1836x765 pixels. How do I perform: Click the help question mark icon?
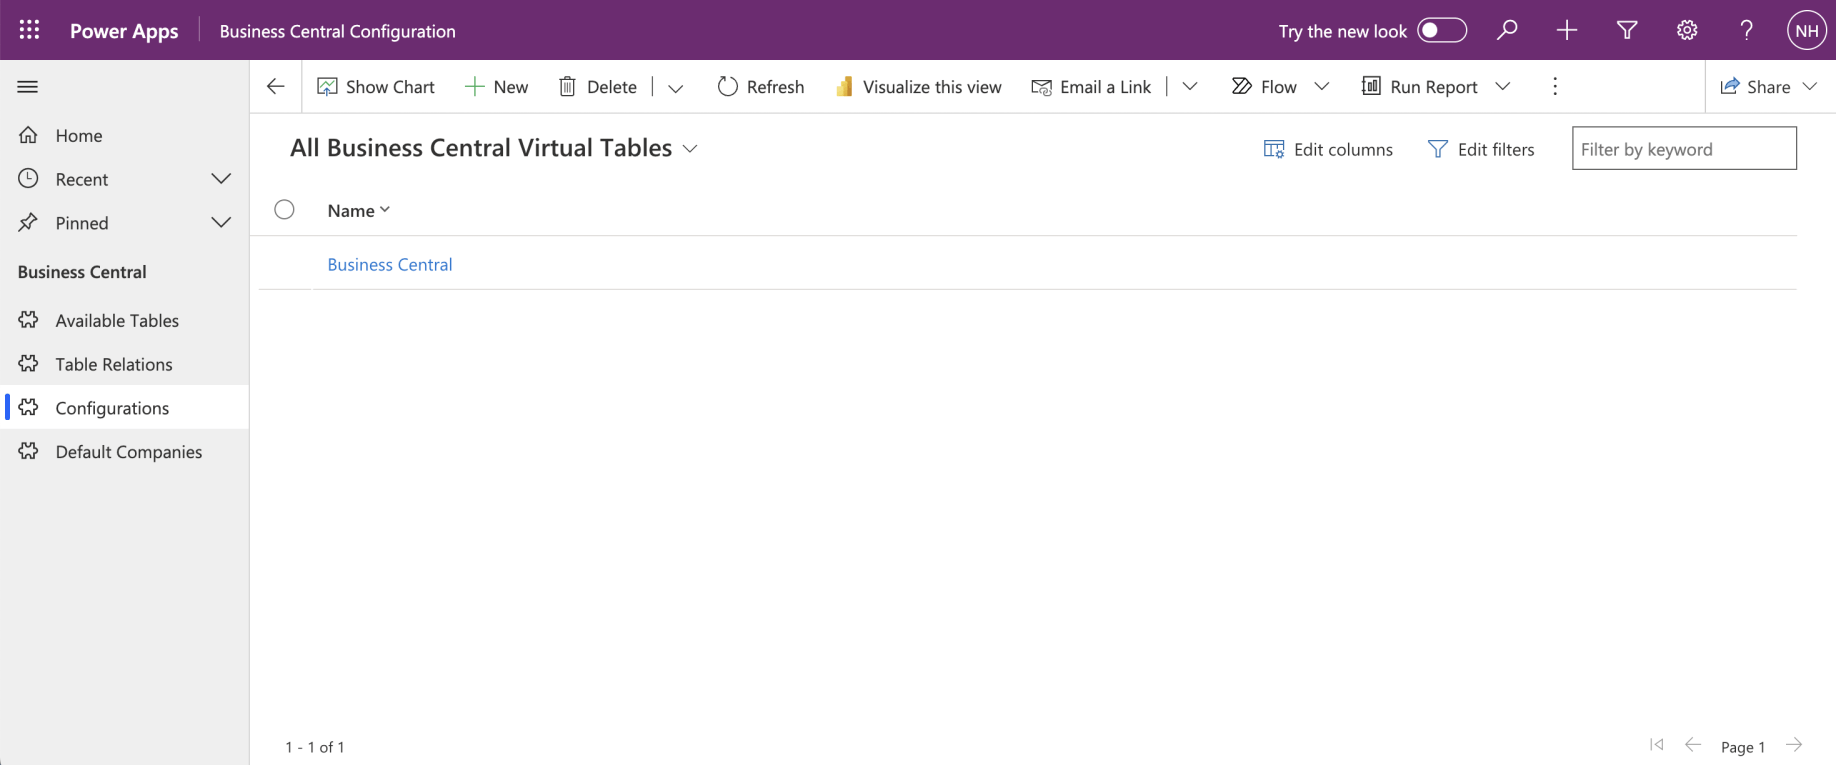point(1746,30)
